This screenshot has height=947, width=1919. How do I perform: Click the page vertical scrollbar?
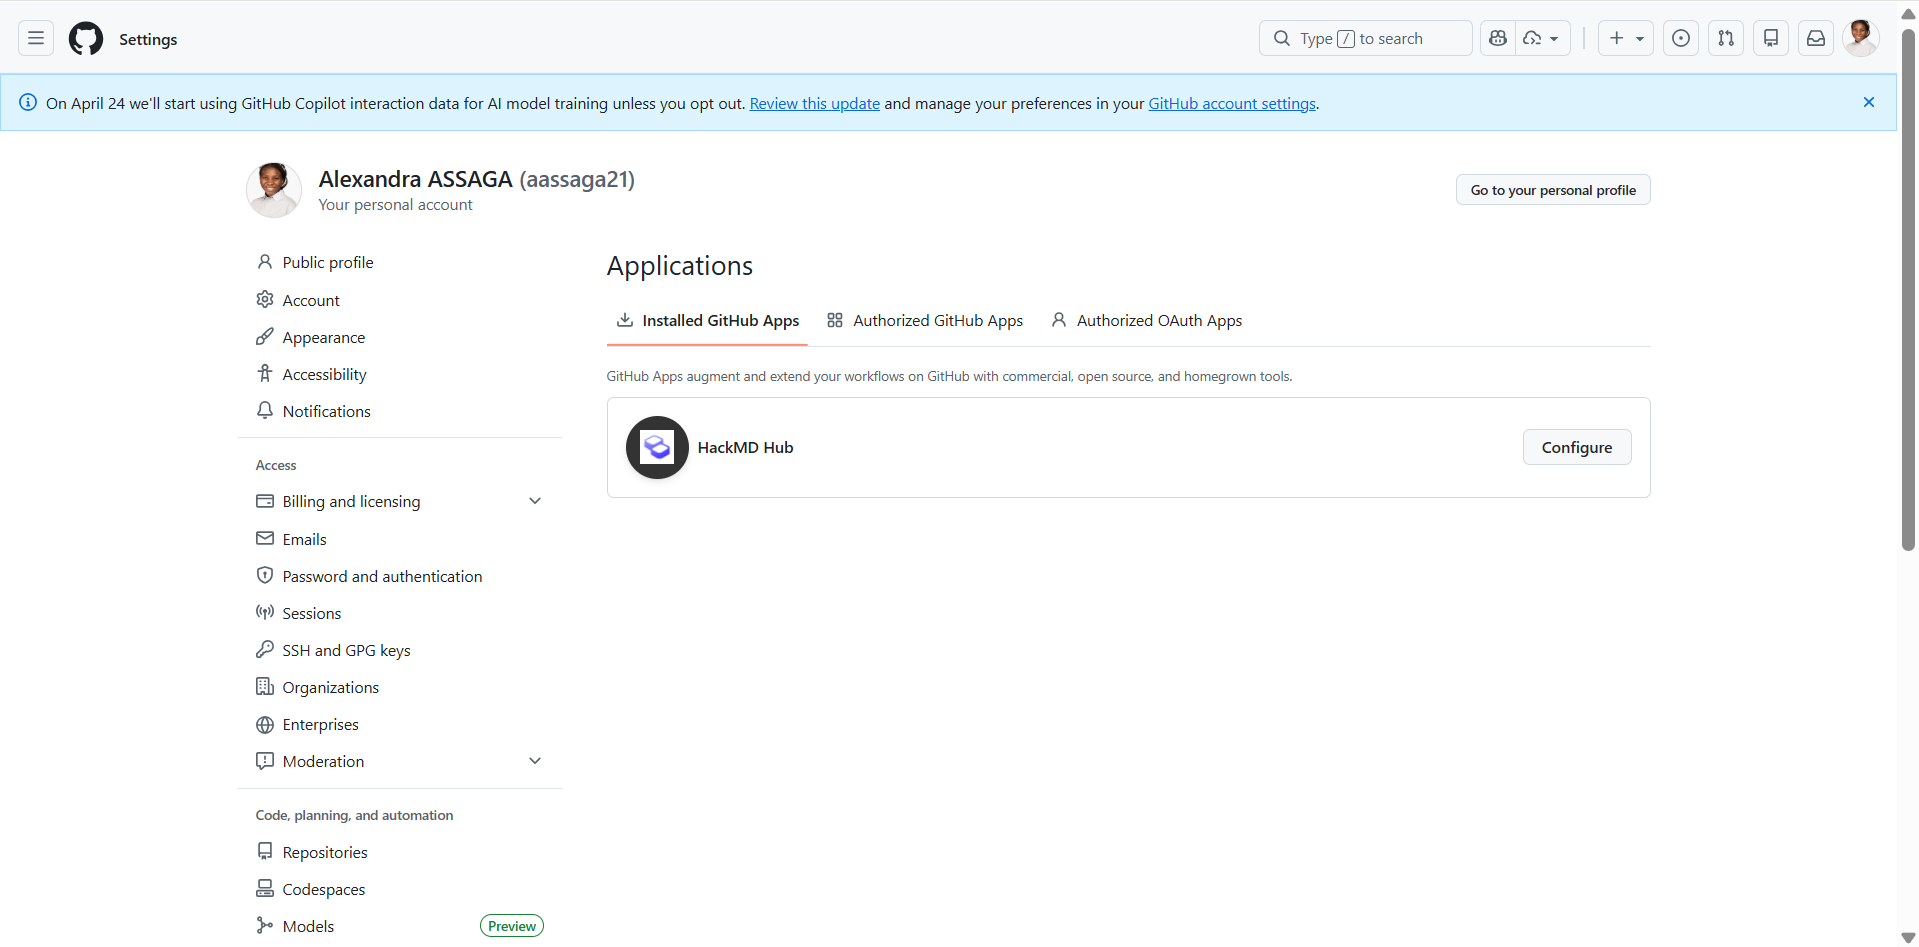click(x=1908, y=290)
